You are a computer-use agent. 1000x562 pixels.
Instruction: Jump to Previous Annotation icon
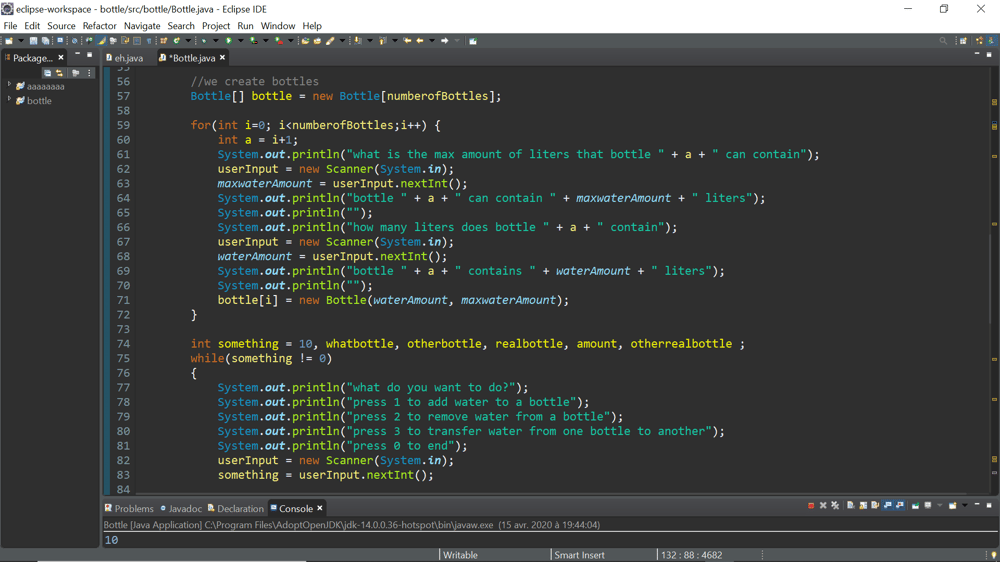(x=382, y=41)
